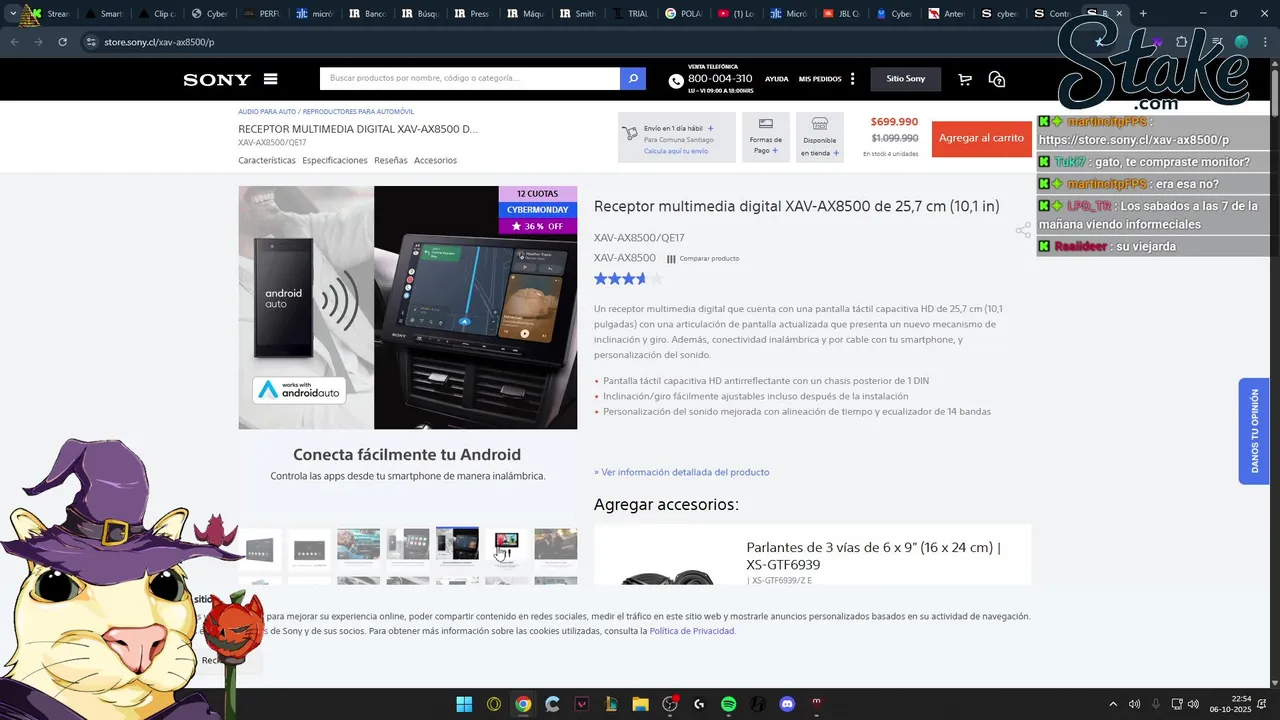Open the Sony hamburger menu
Viewport: 1280px width, 720px height.
(270, 79)
